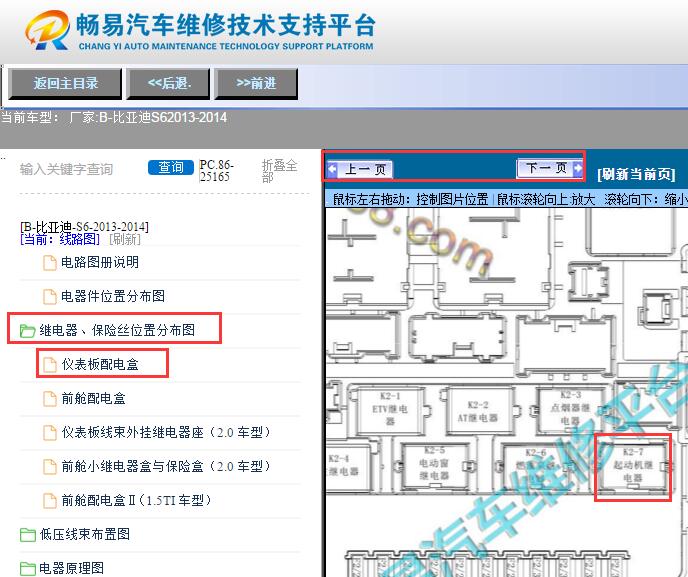The width and height of the screenshot is (688, 577).
Task: Click the page icon beside 电路图册说明
Action: [50, 263]
